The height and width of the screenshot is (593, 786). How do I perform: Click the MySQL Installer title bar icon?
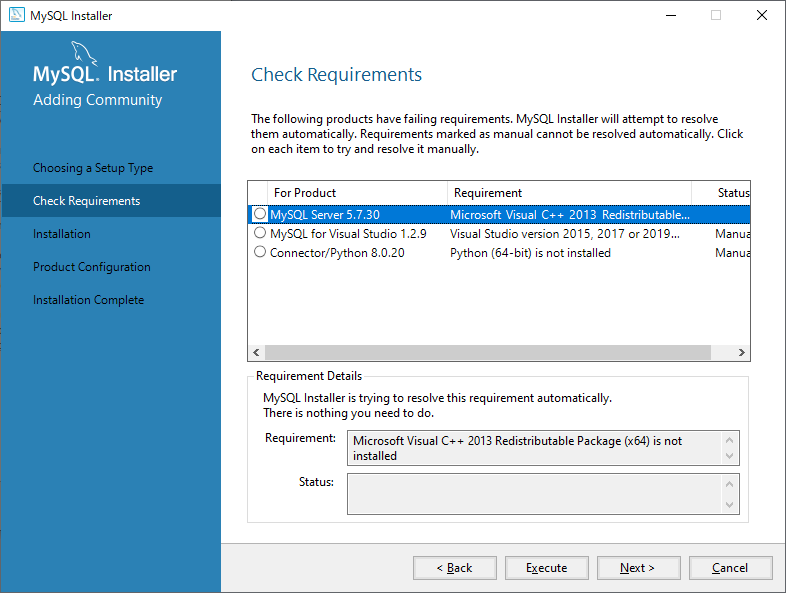[x=17, y=15]
